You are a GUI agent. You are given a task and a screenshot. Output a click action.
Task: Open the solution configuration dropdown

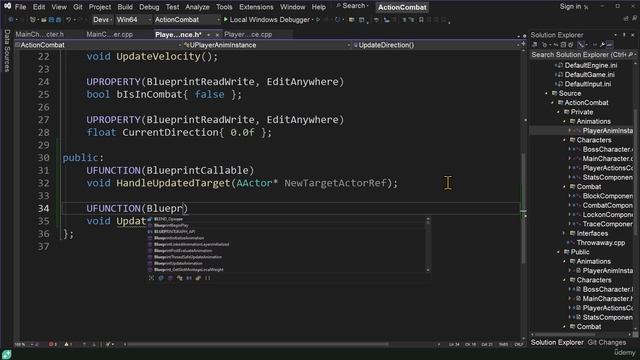coord(102,20)
